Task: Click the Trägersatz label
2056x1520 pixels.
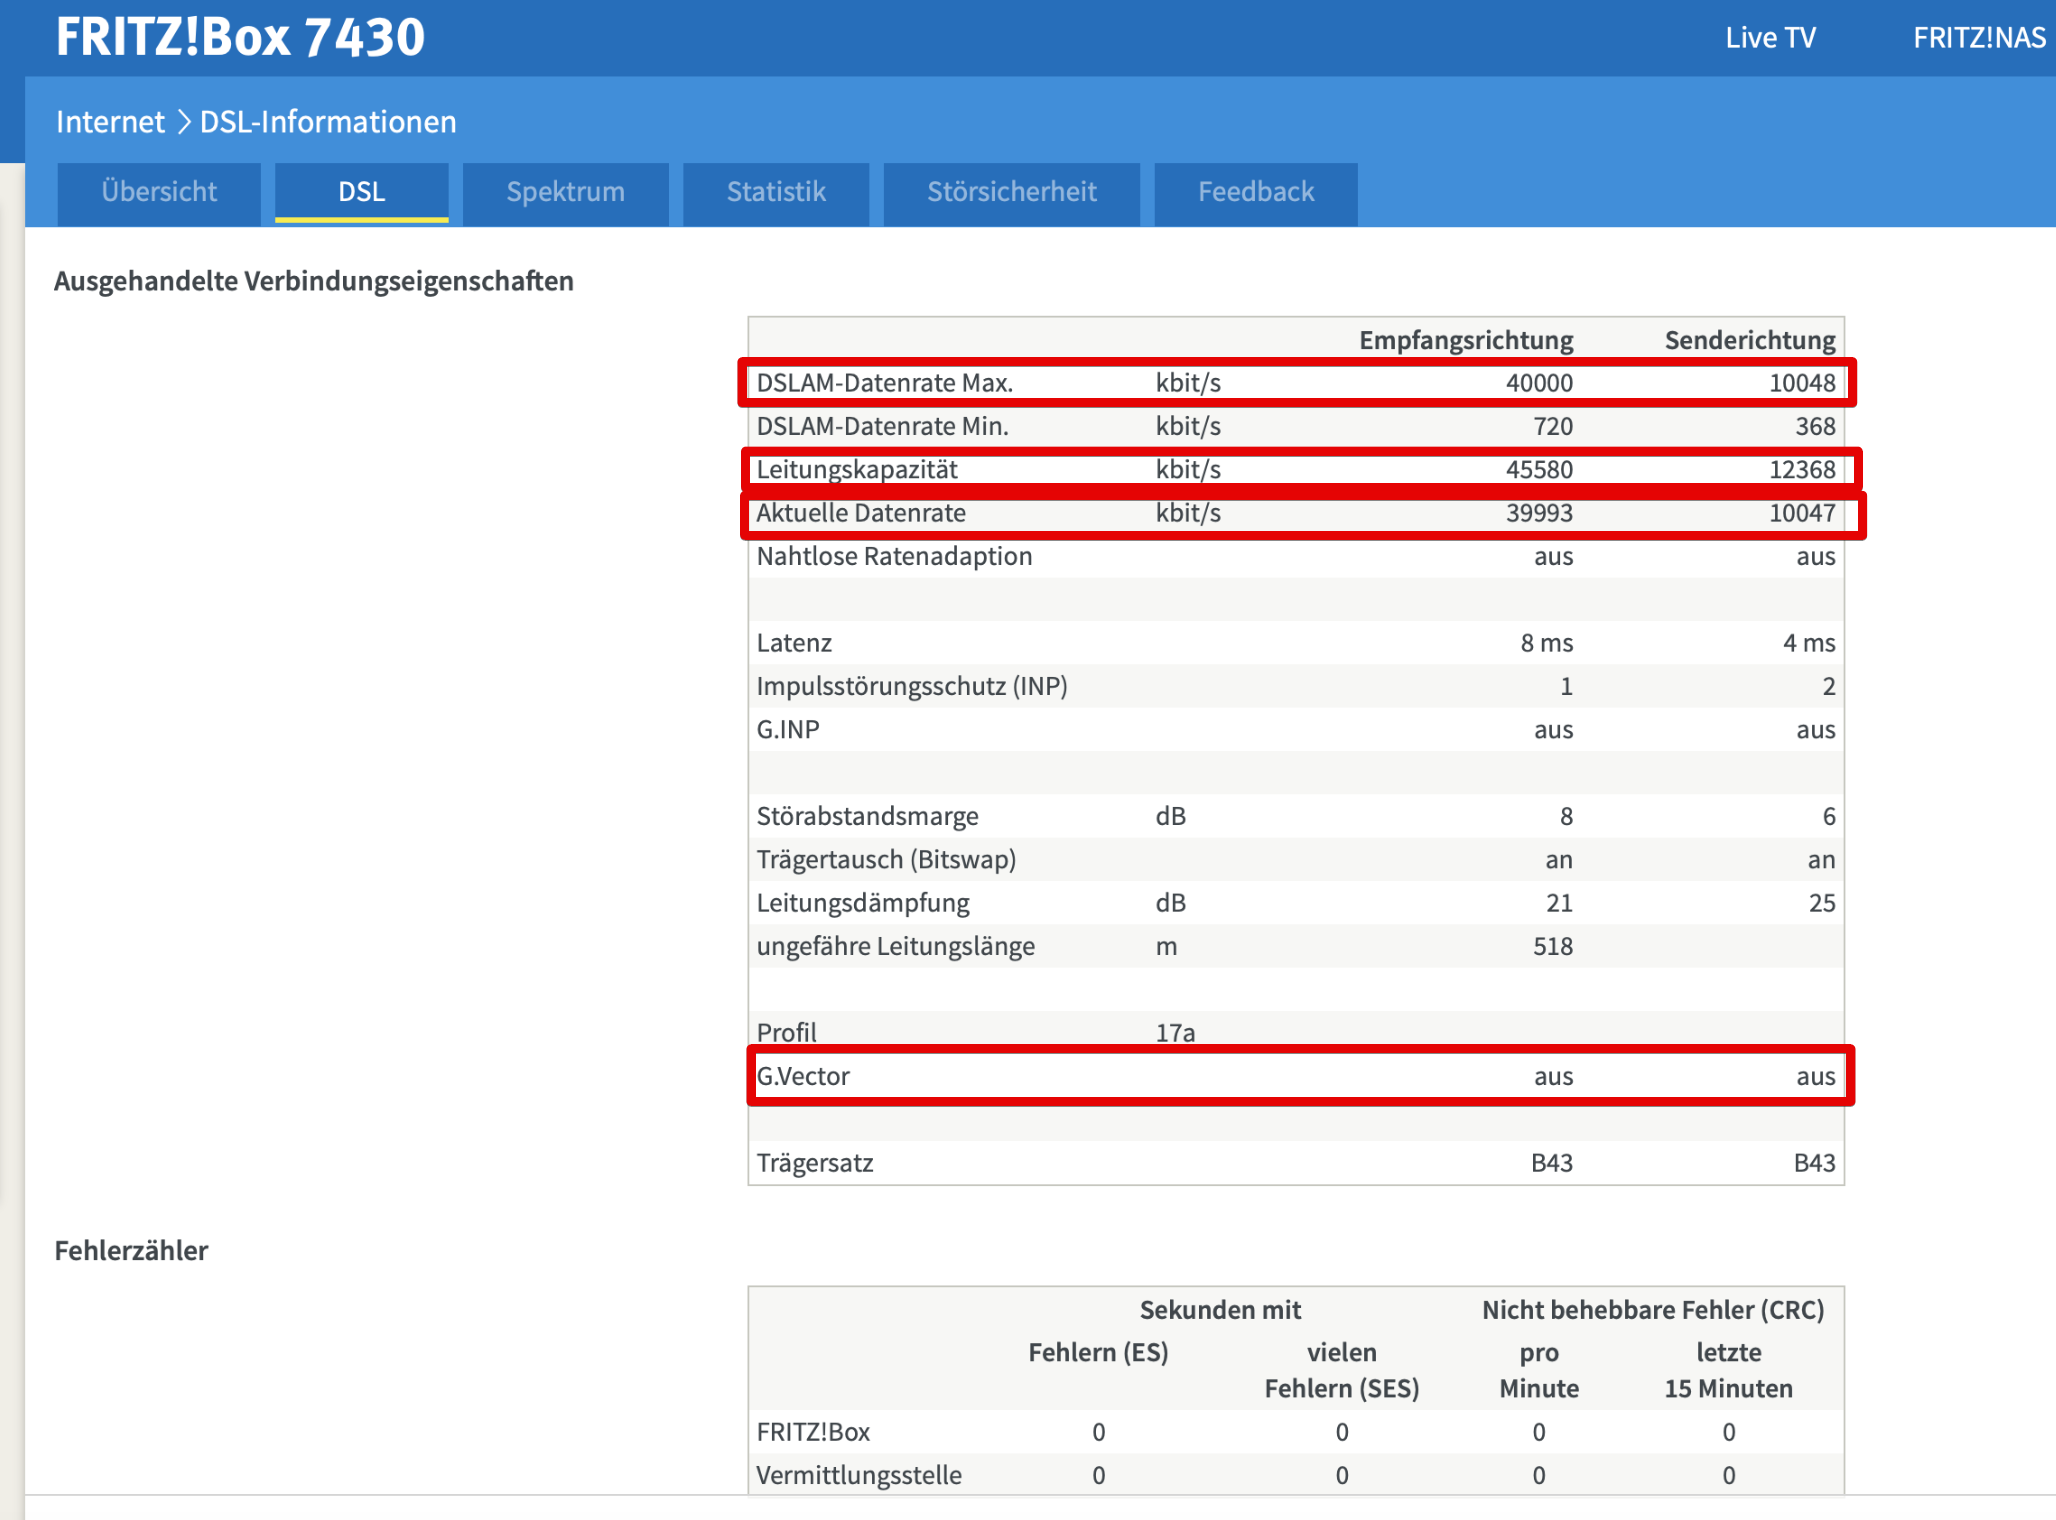Action: point(815,1163)
